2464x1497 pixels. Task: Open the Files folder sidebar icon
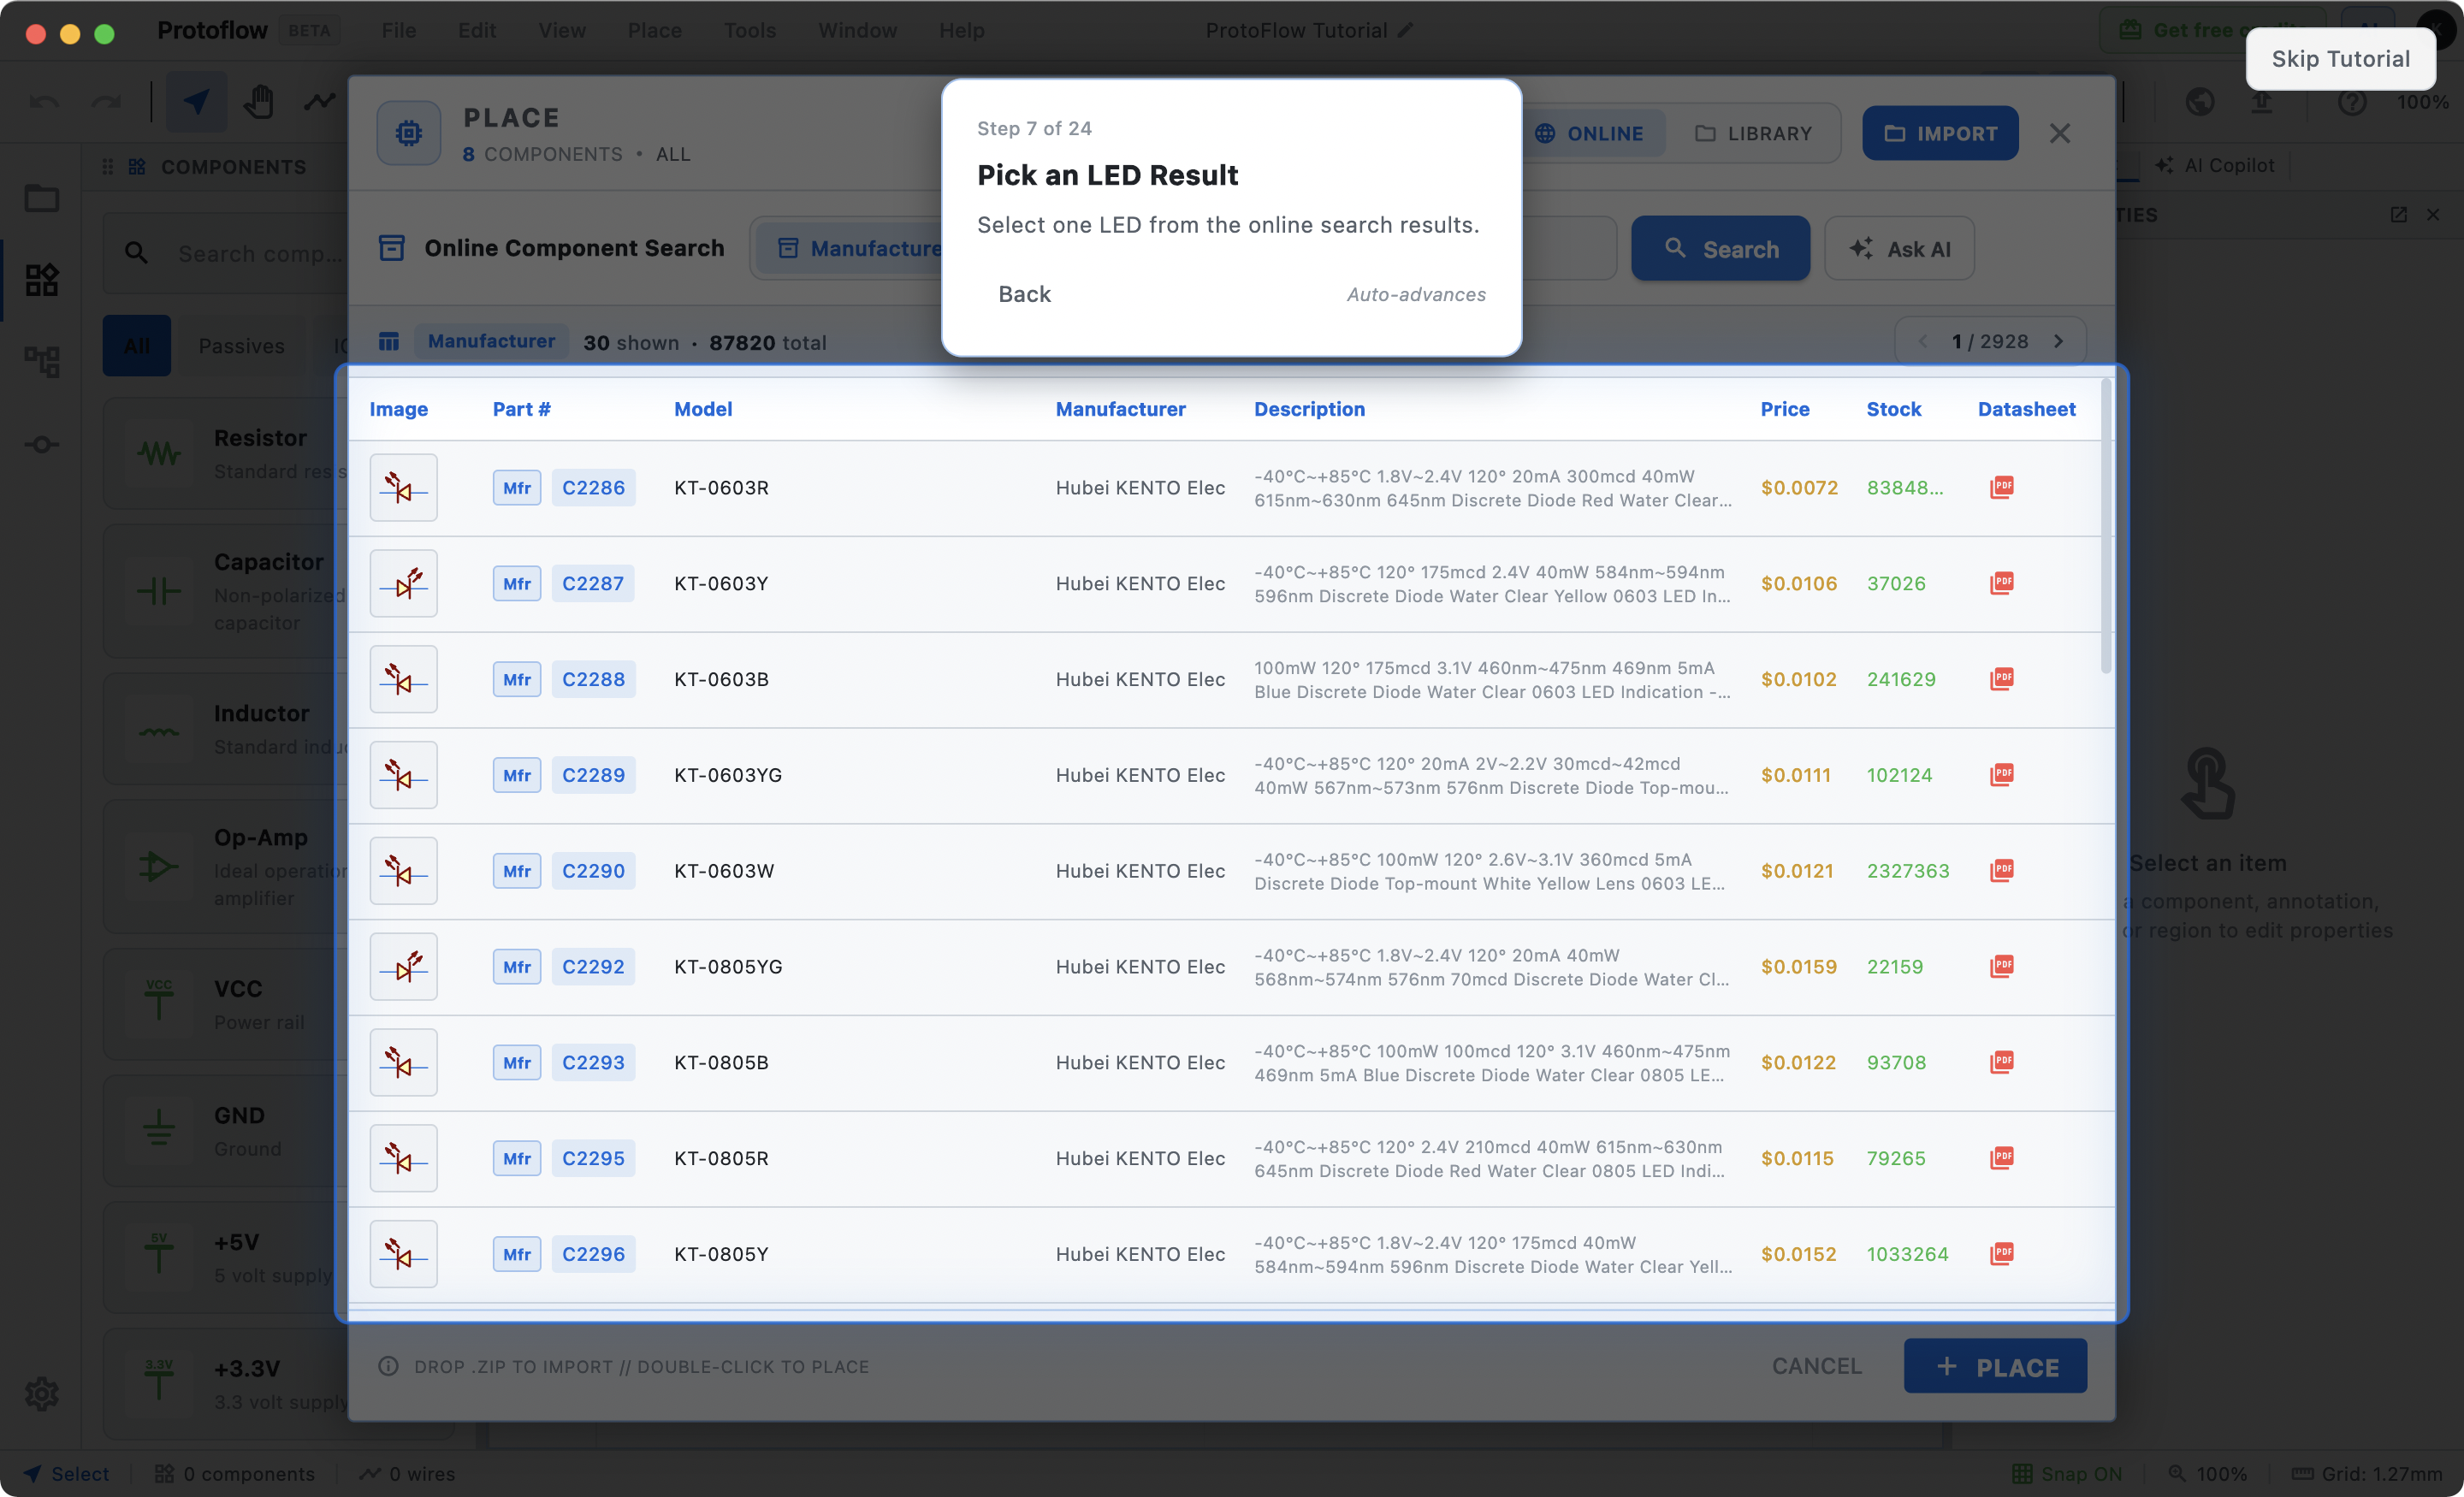click(42, 198)
